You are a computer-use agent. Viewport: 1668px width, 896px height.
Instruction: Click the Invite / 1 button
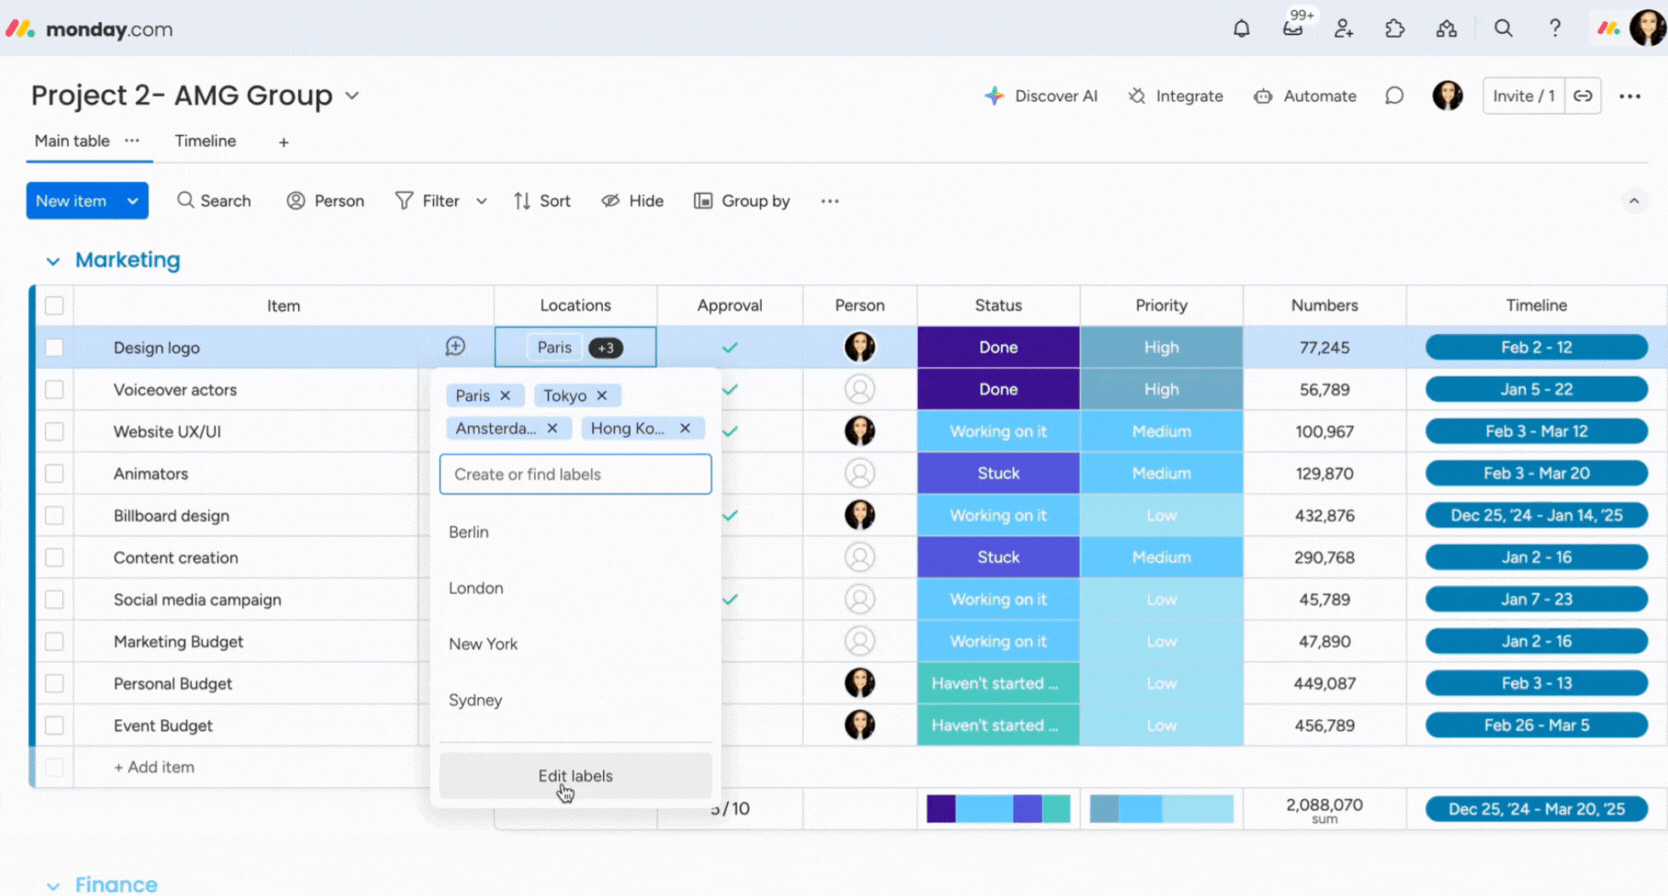pyautogui.click(x=1523, y=96)
